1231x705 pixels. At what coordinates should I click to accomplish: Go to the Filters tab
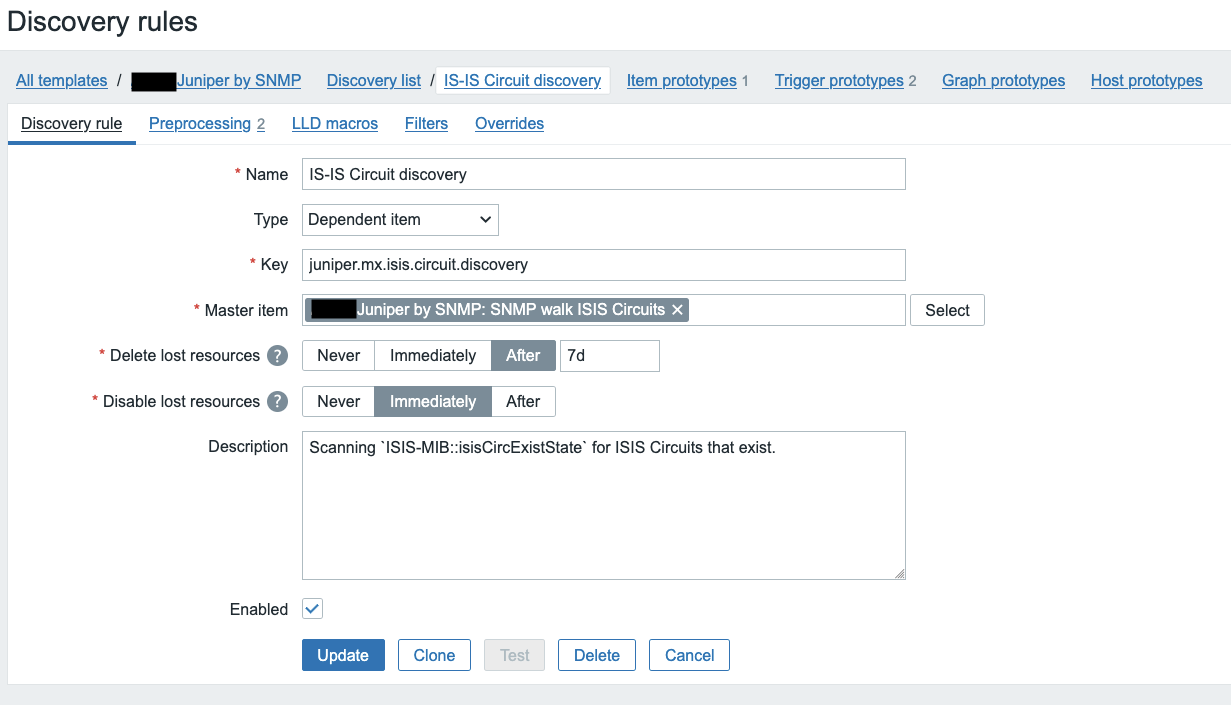pos(426,124)
